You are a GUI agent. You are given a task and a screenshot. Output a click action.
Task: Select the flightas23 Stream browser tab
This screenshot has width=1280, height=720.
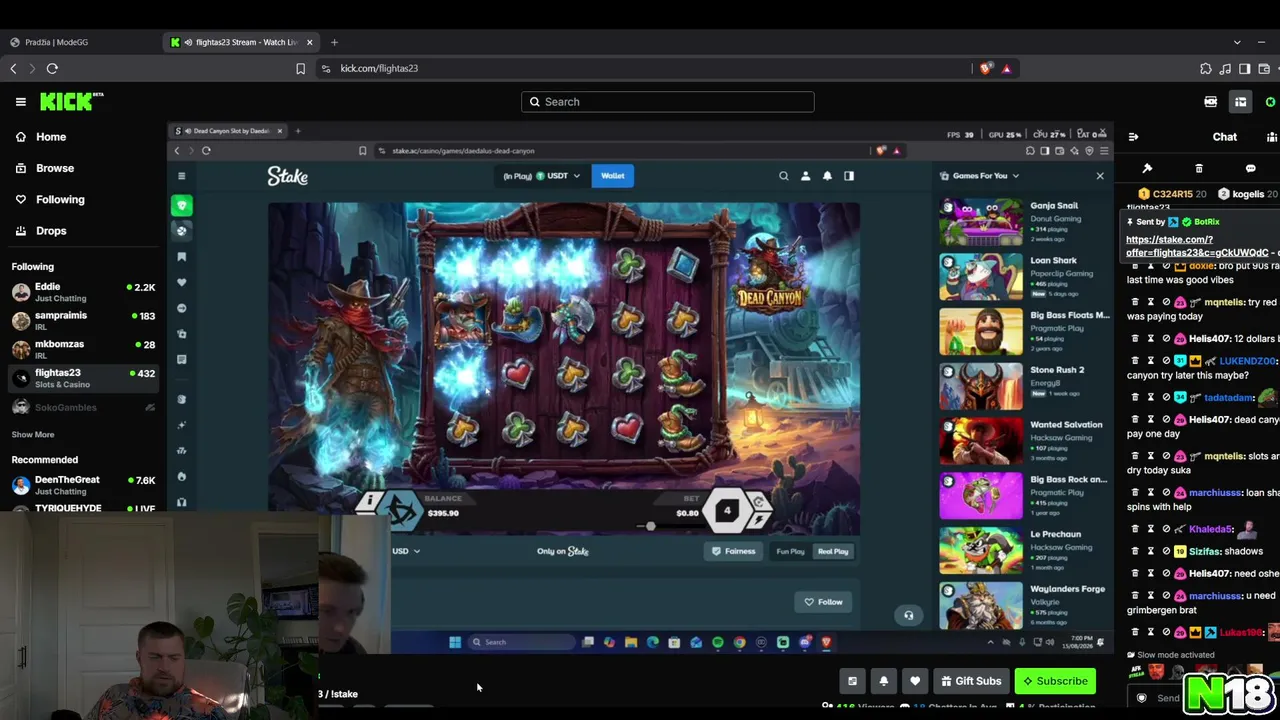[x=241, y=42]
